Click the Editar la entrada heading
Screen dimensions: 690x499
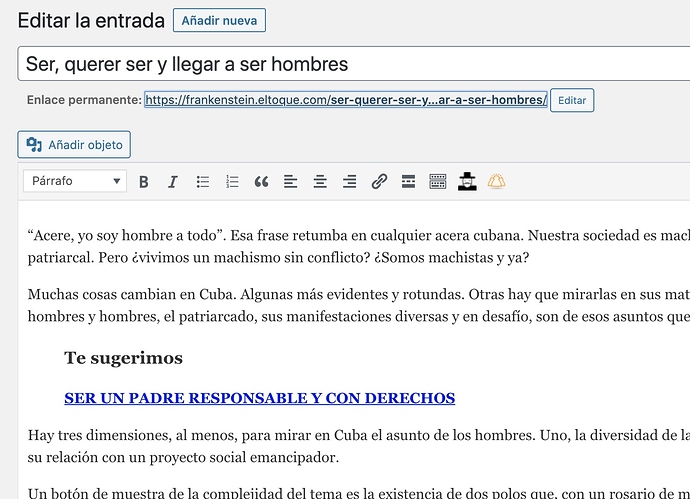[91, 21]
